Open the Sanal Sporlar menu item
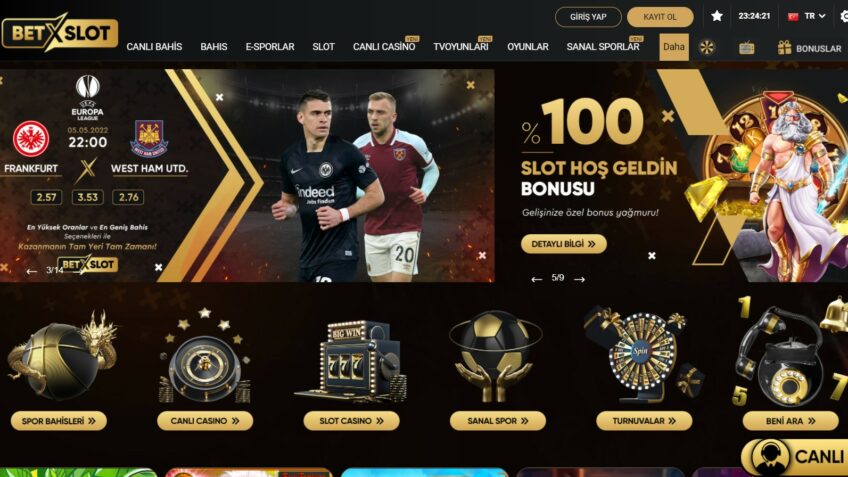848x477 pixels. (x=602, y=47)
